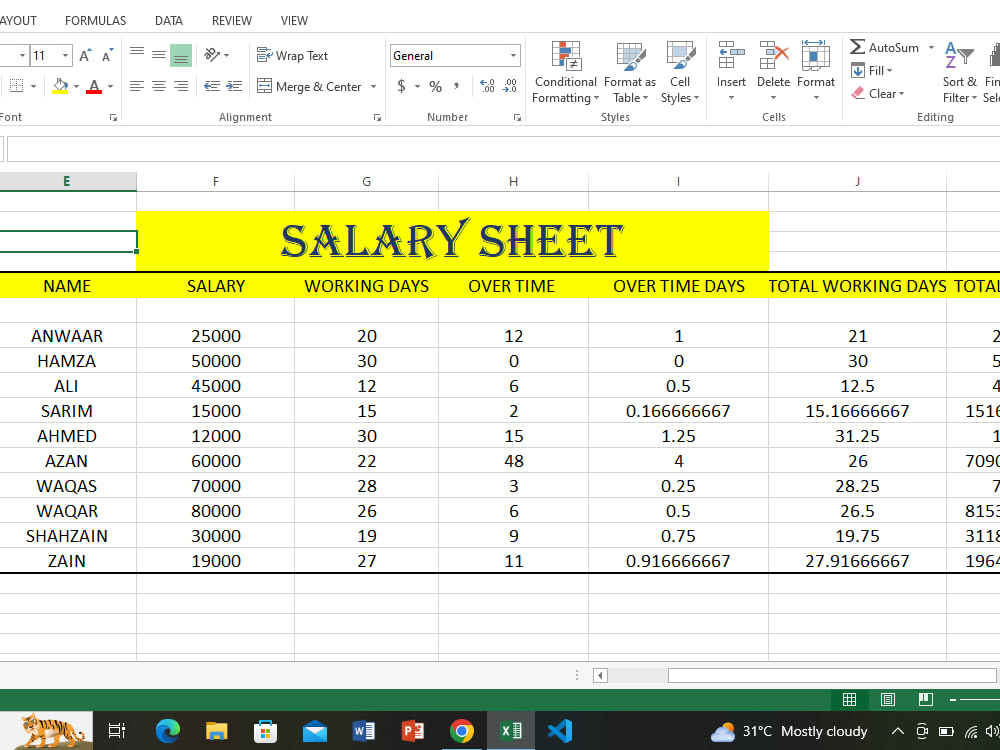
Task: Open the REVIEW ribbon tab
Action: [x=232, y=20]
